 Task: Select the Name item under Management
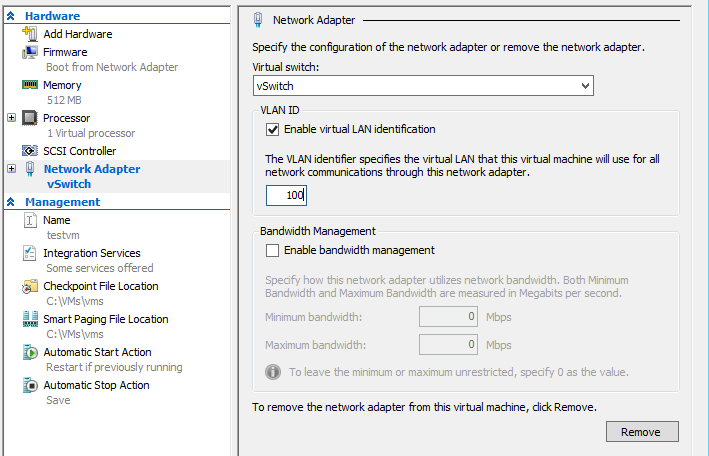[57, 220]
